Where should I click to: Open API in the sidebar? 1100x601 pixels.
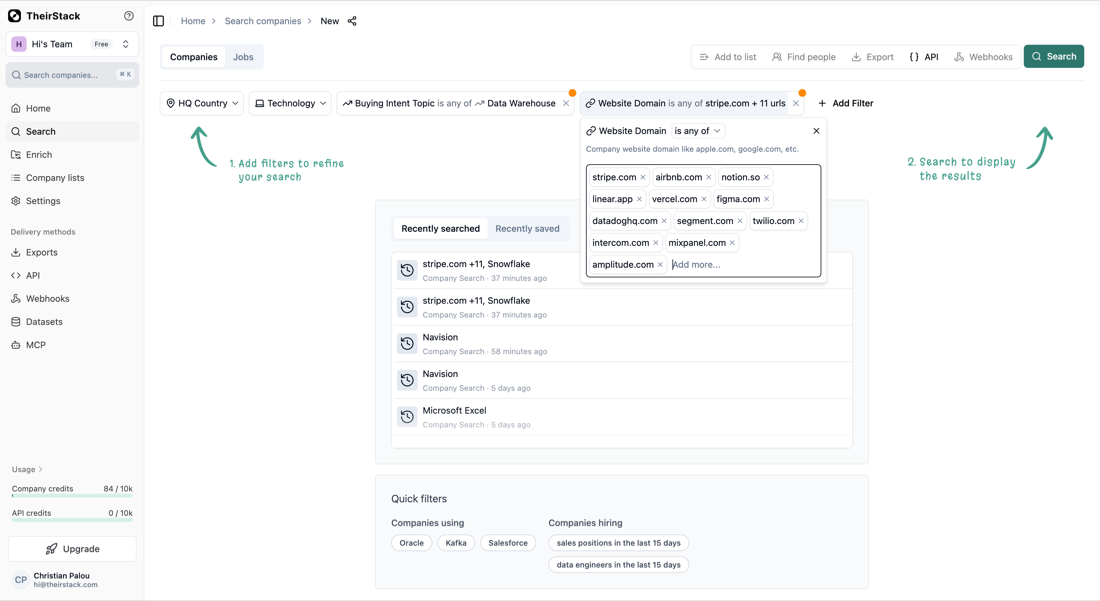72,276
